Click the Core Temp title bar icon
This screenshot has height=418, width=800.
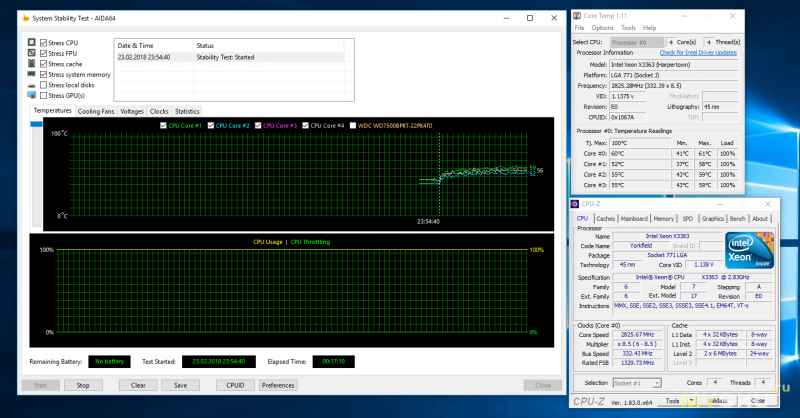click(577, 16)
